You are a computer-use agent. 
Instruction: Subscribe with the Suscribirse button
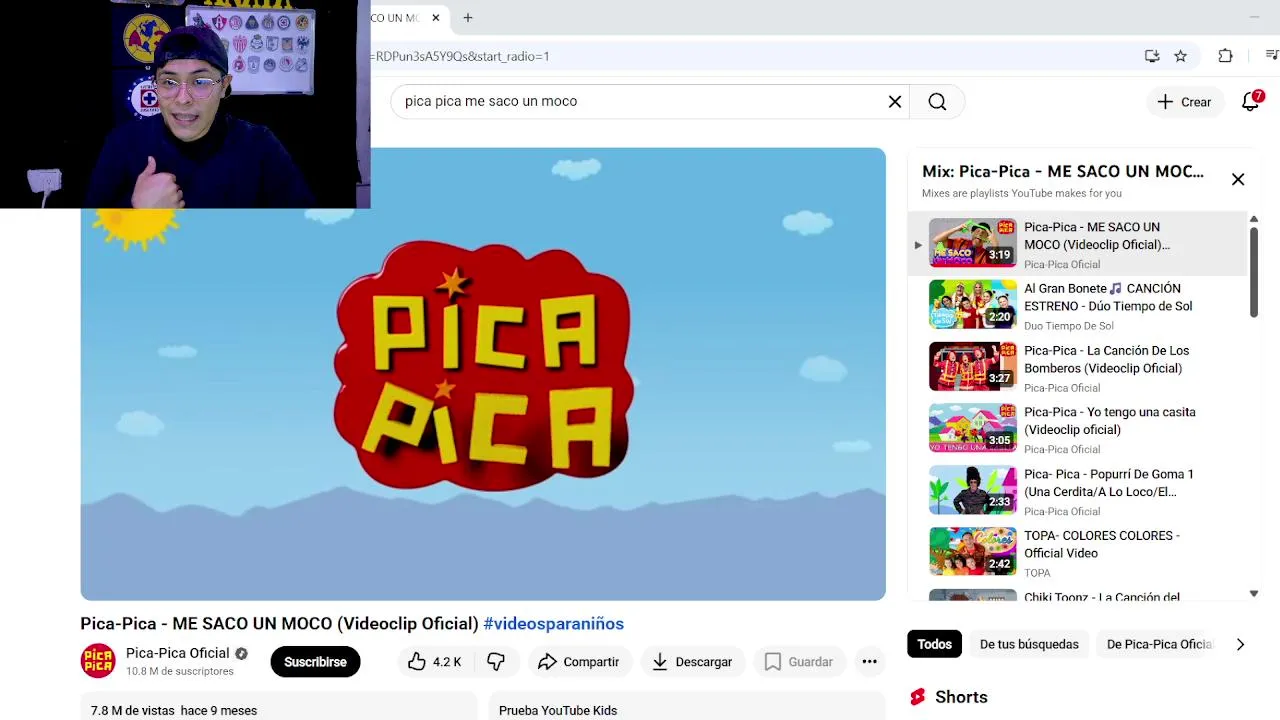[315, 661]
